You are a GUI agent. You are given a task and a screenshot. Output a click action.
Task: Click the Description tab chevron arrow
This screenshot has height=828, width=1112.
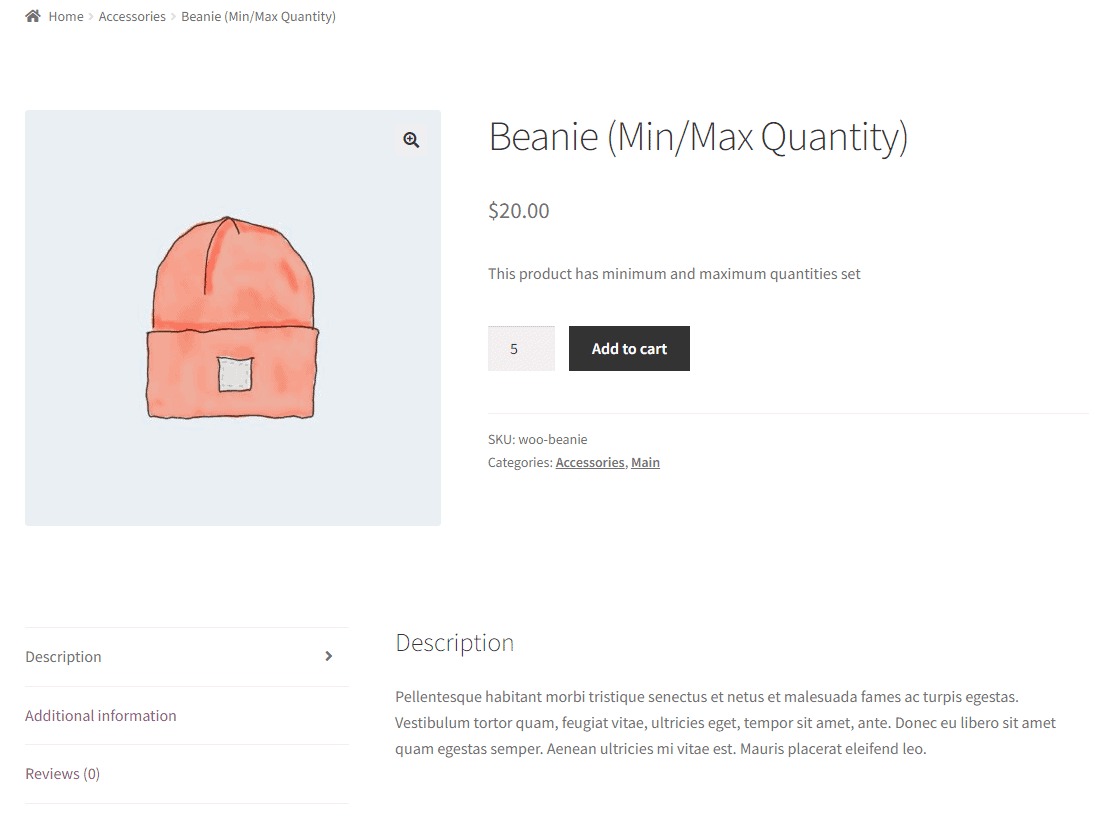(328, 656)
